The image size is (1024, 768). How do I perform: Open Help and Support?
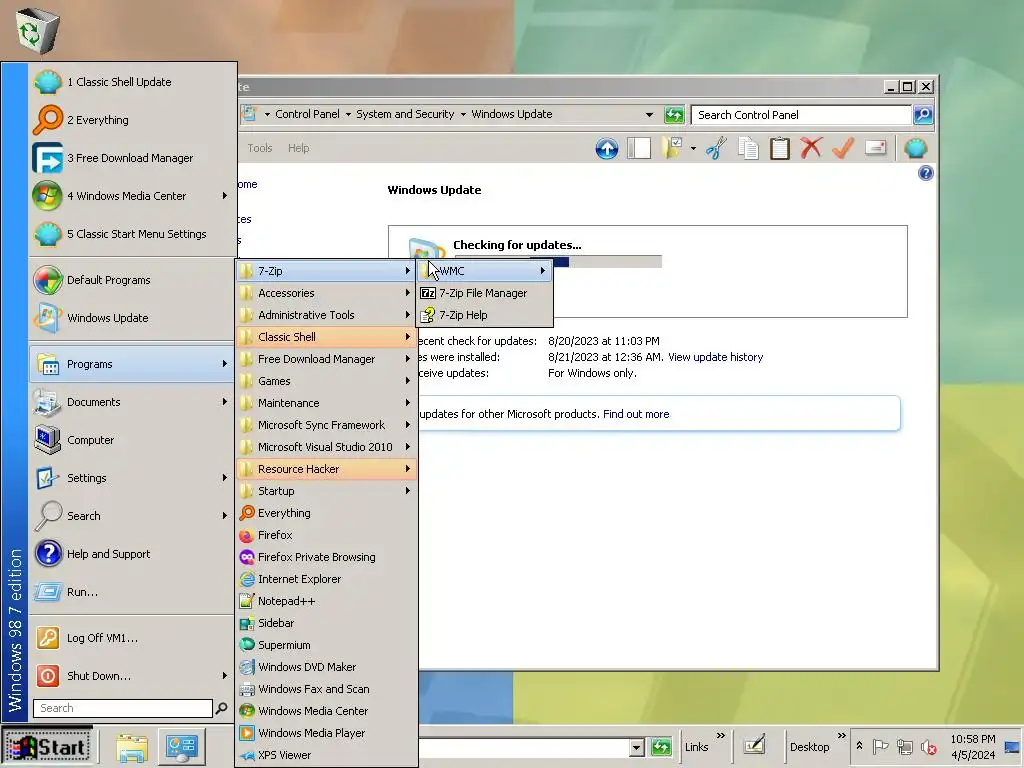click(133, 554)
